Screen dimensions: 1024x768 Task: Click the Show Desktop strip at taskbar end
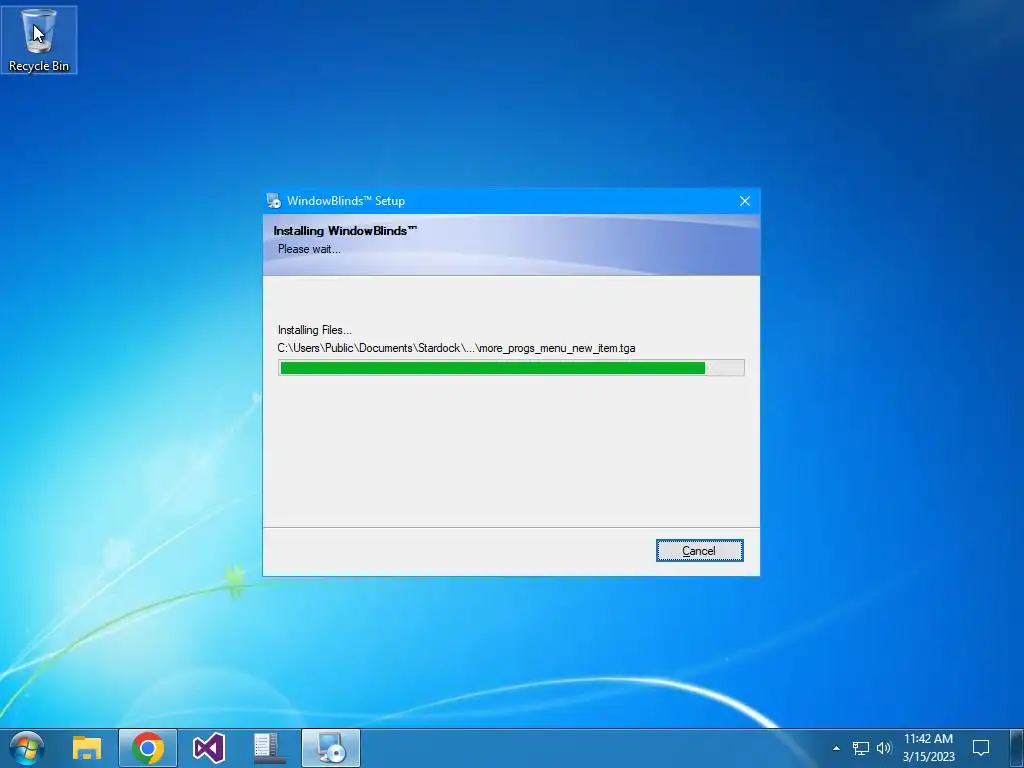[x=1017, y=748]
